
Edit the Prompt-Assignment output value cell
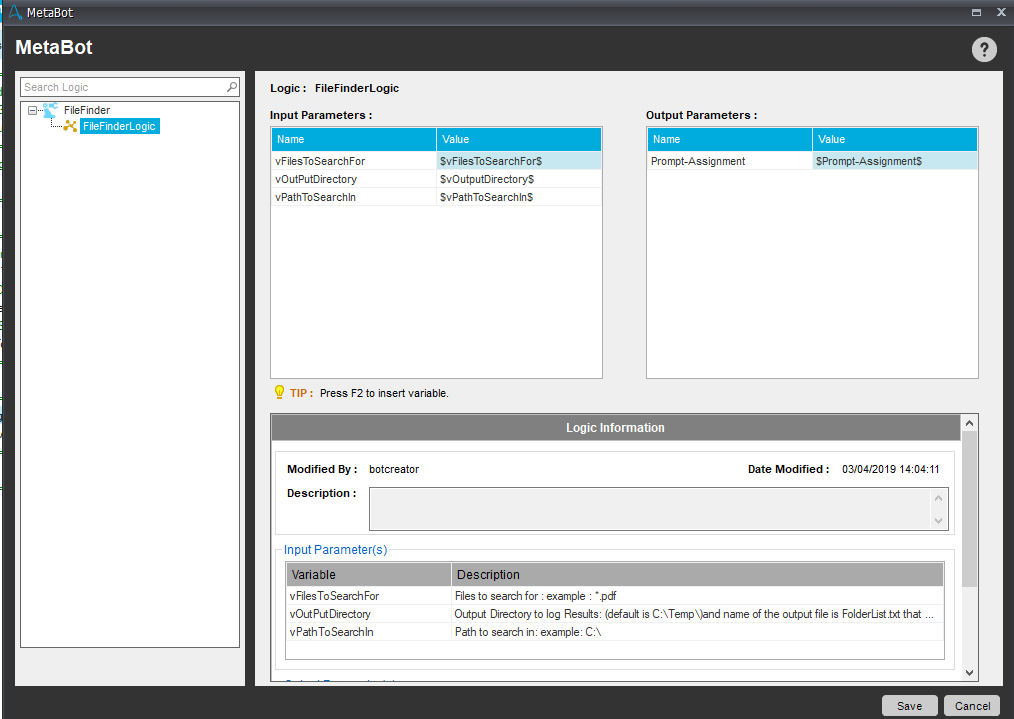894,161
